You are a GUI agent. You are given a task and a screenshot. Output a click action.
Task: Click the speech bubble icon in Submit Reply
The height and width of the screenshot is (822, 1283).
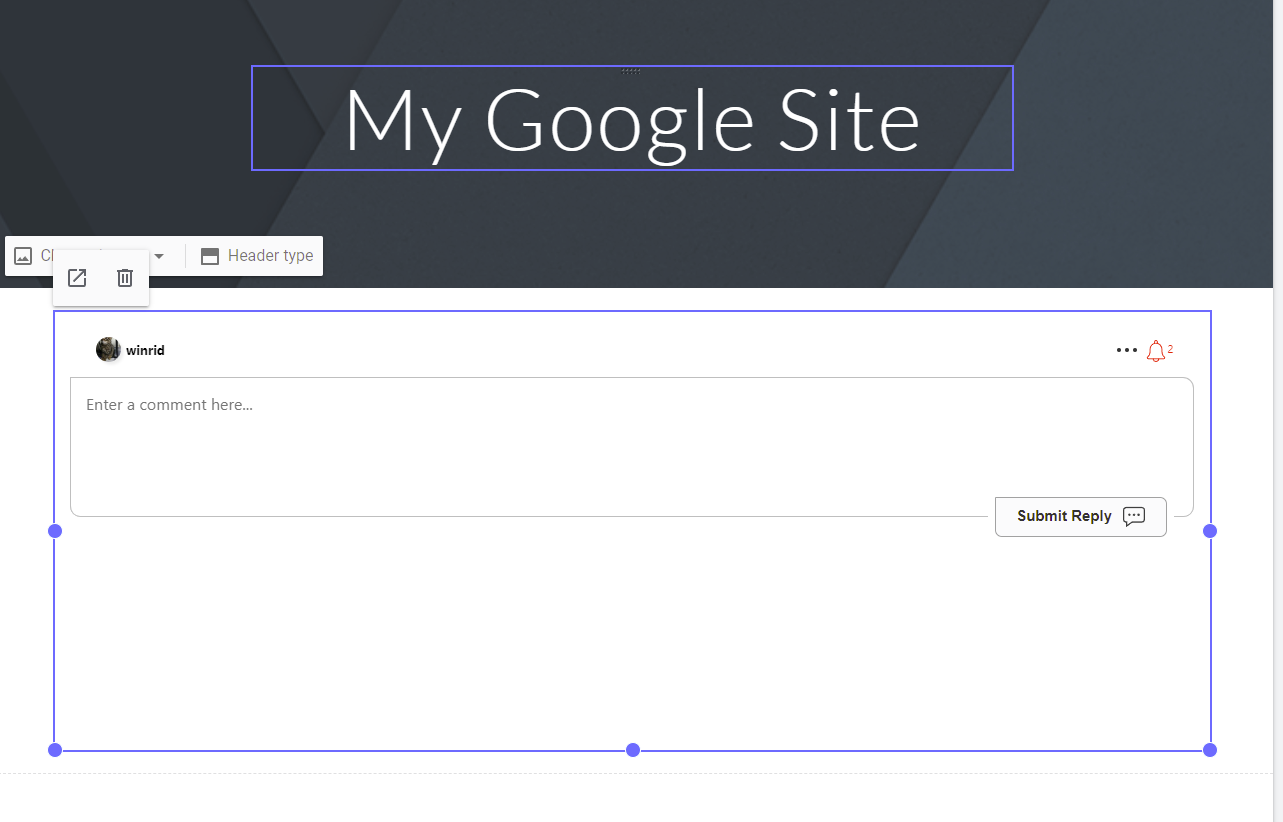click(x=1134, y=516)
